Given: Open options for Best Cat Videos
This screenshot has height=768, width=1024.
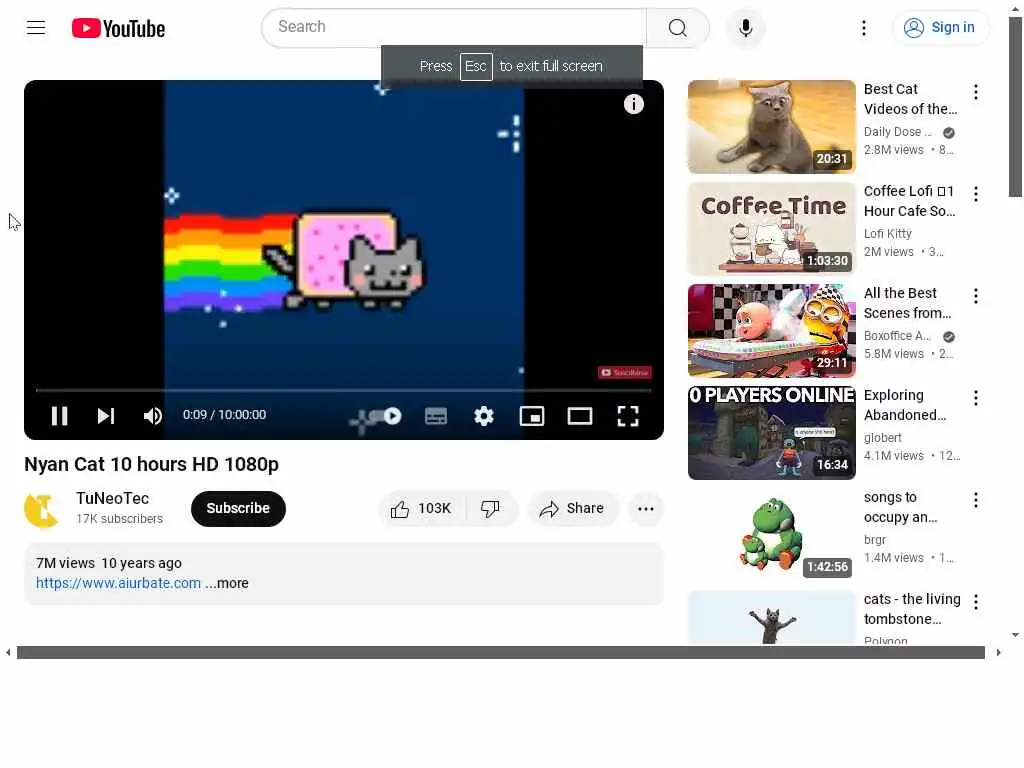Looking at the screenshot, I should [x=976, y=92].
